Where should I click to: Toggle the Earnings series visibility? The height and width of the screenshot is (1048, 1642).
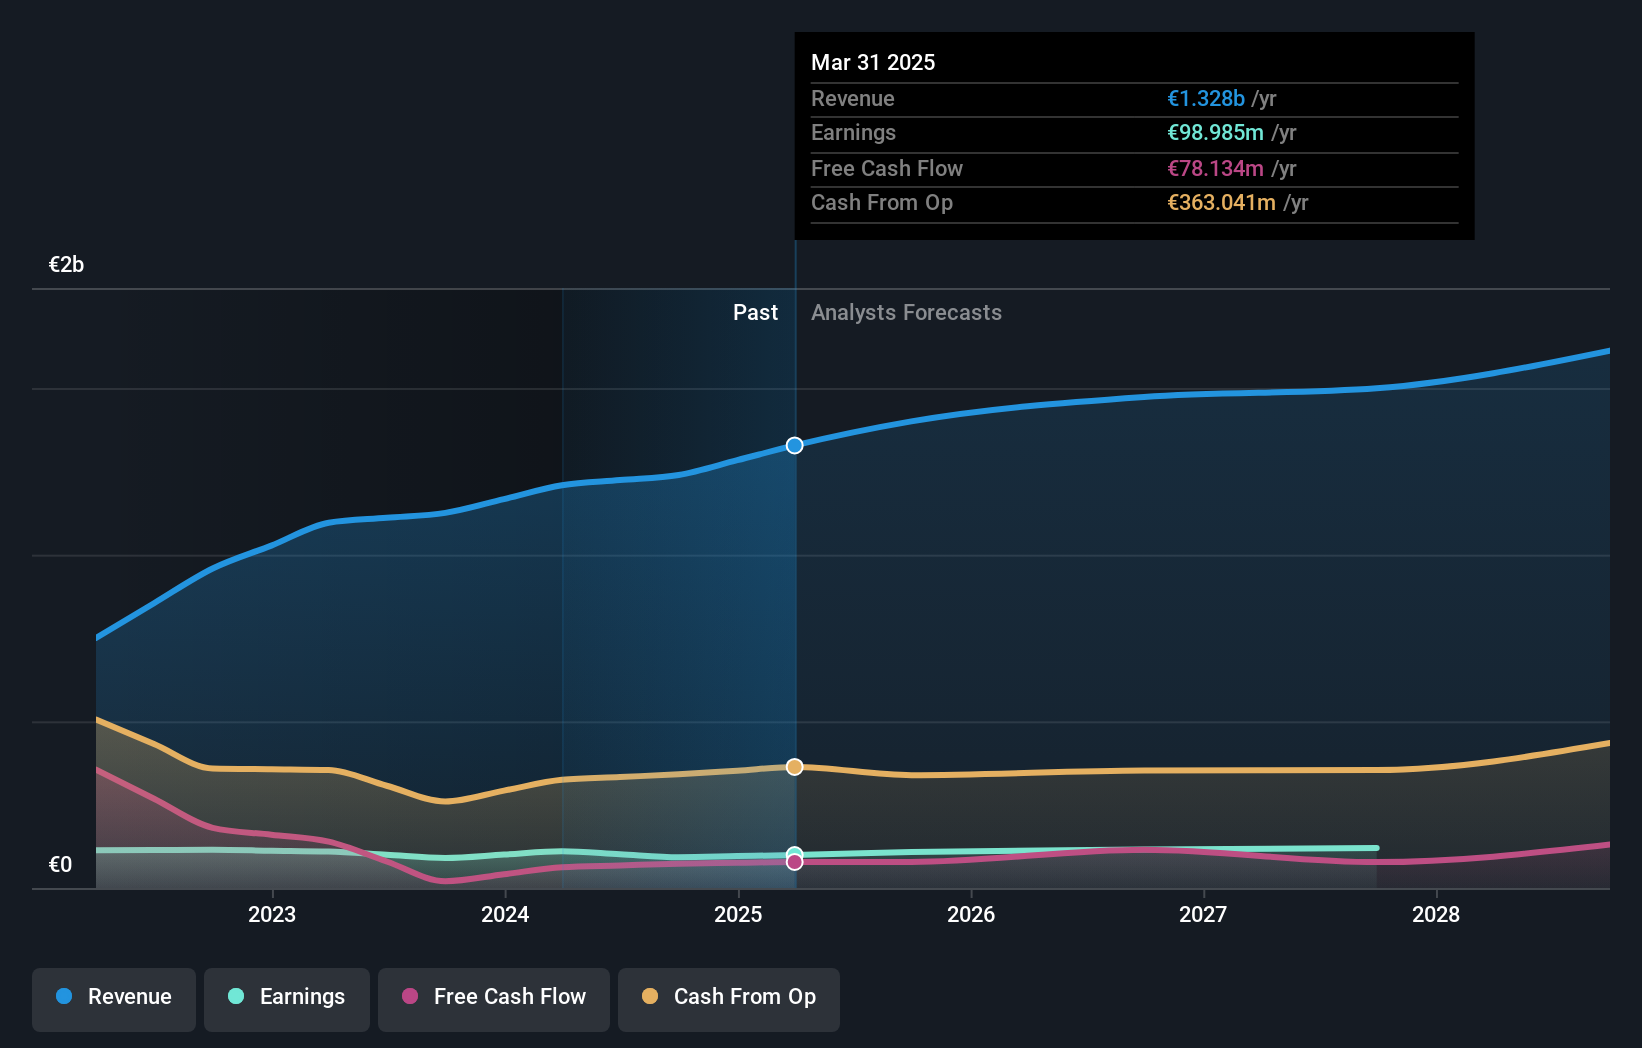(287, 997)
